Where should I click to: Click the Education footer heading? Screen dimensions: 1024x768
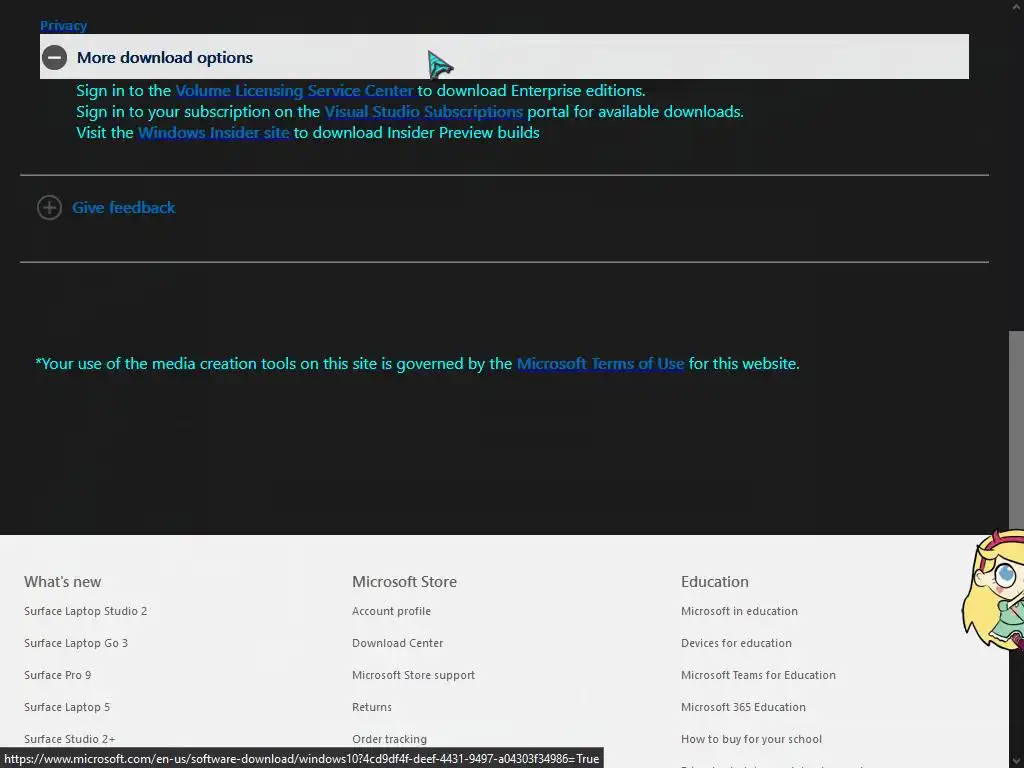point(714,582)
